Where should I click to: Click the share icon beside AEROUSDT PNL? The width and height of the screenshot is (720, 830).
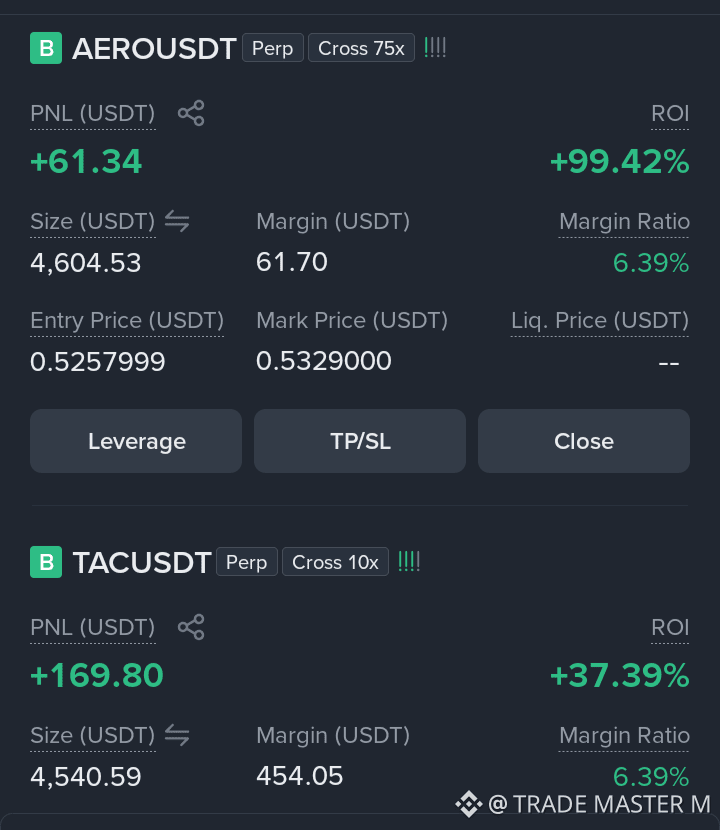tap(191, 113)
